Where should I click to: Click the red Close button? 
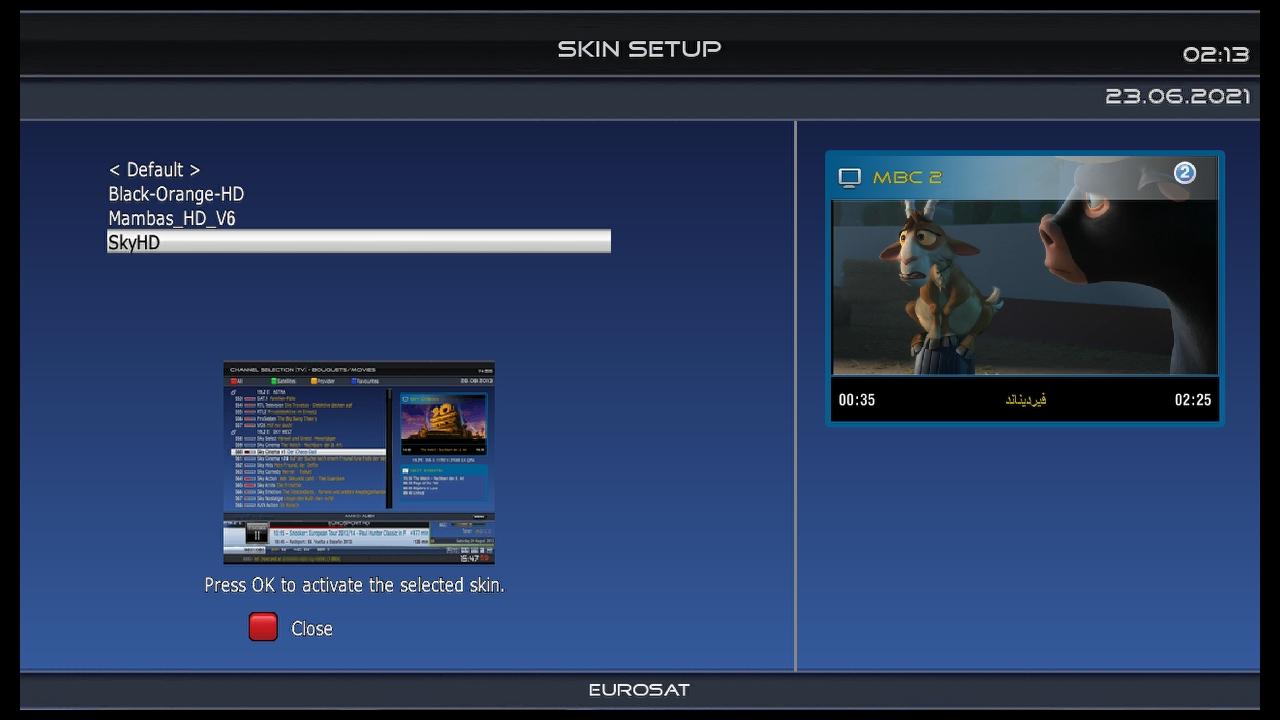(x=263, y=627)
